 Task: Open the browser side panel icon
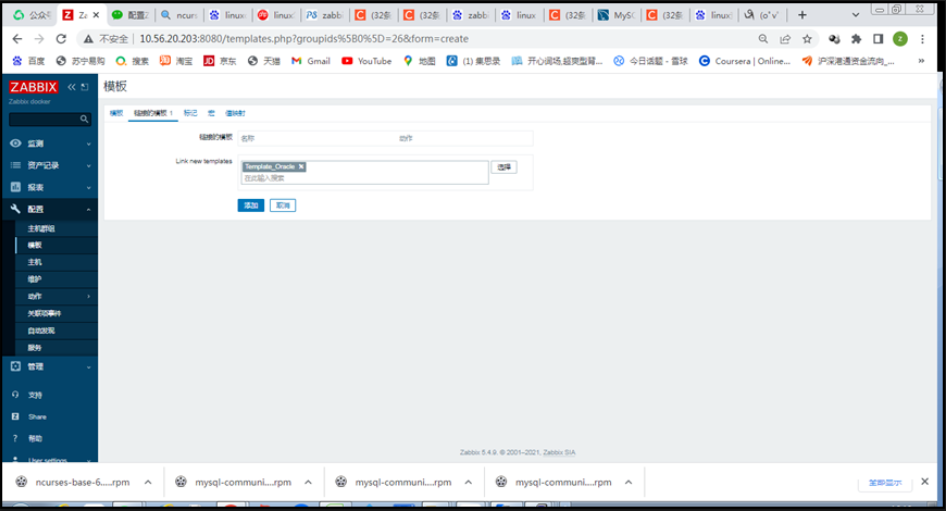click(x=878, y=39)
